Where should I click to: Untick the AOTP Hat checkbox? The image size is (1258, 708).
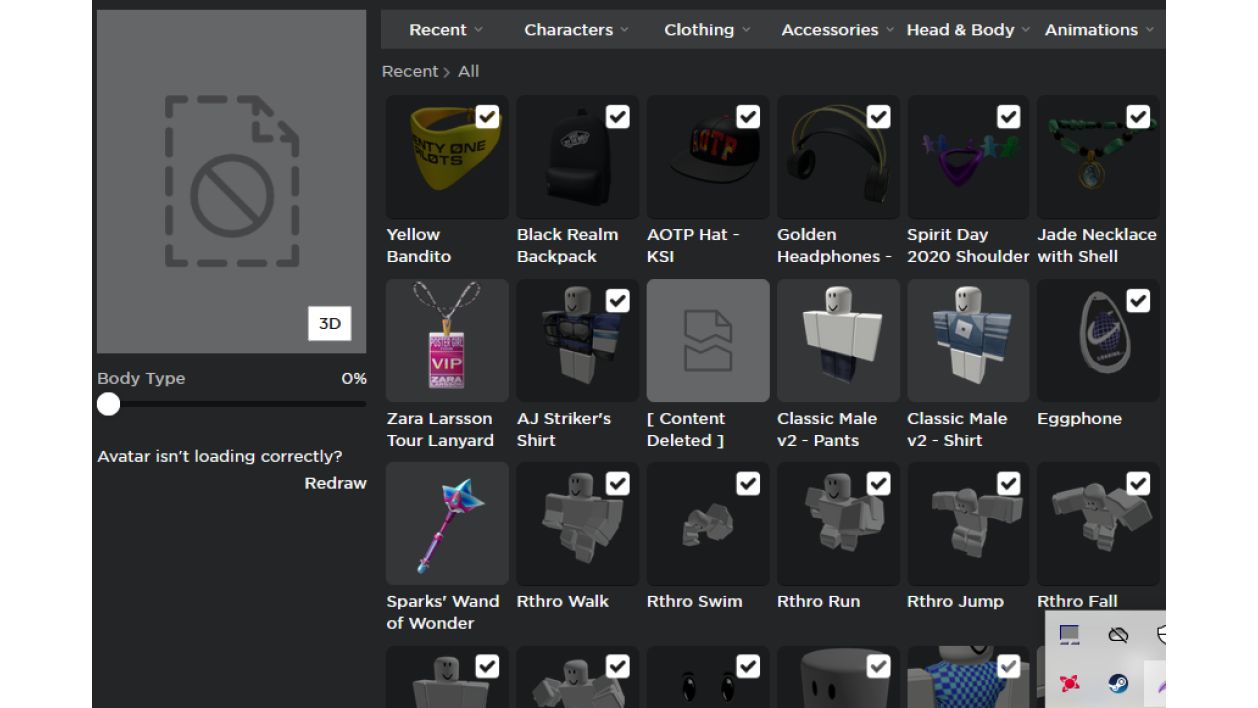(x=748, y=117)
